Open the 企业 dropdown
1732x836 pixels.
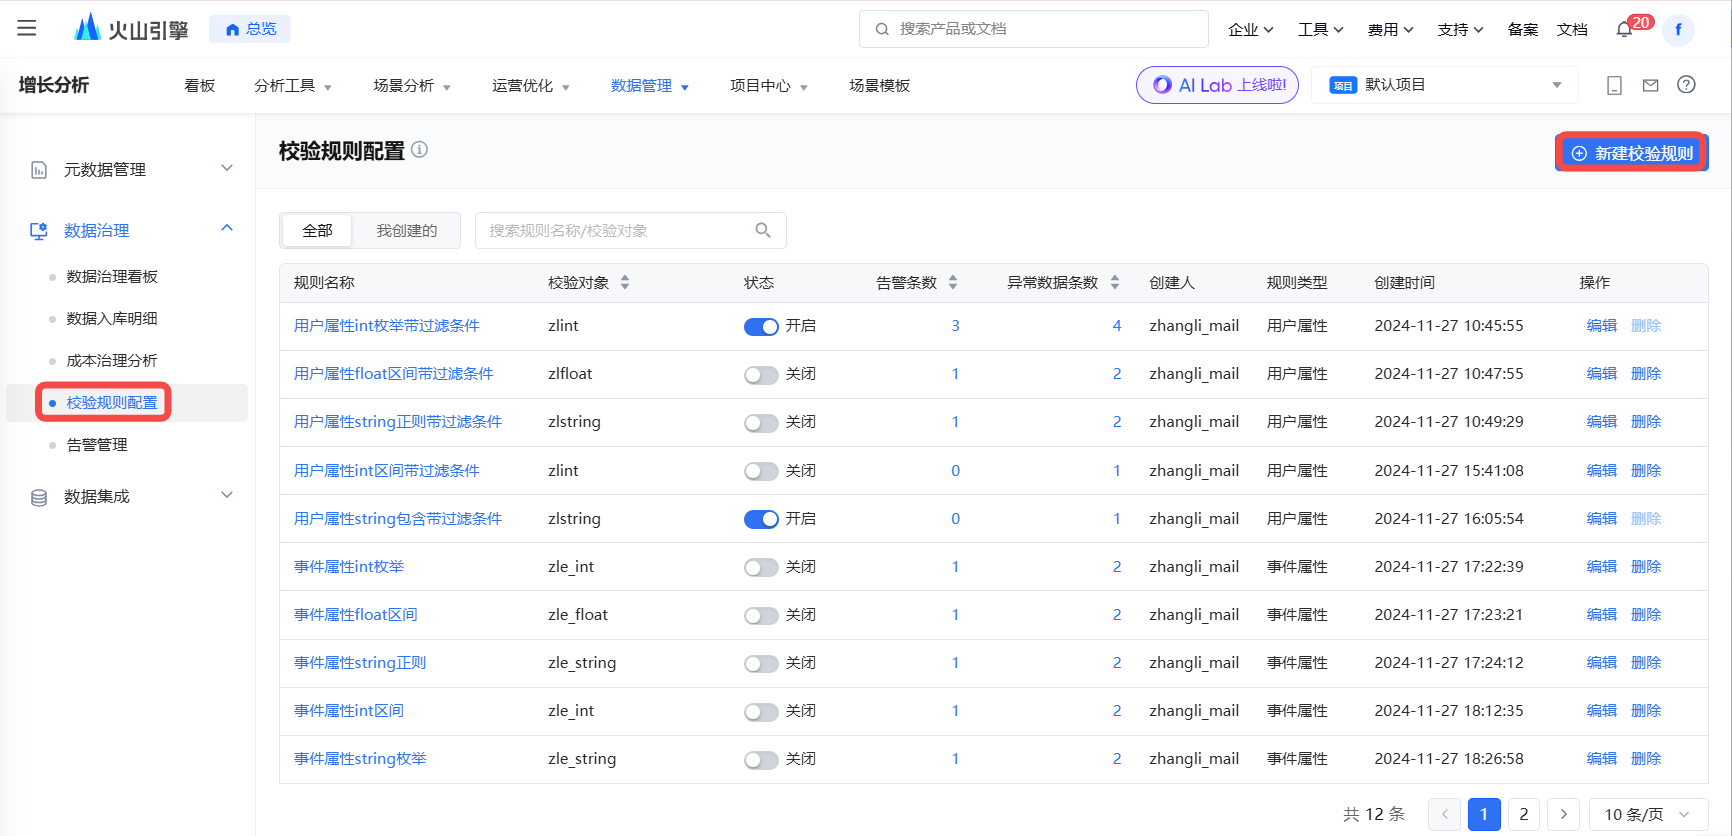point(1250,29)
